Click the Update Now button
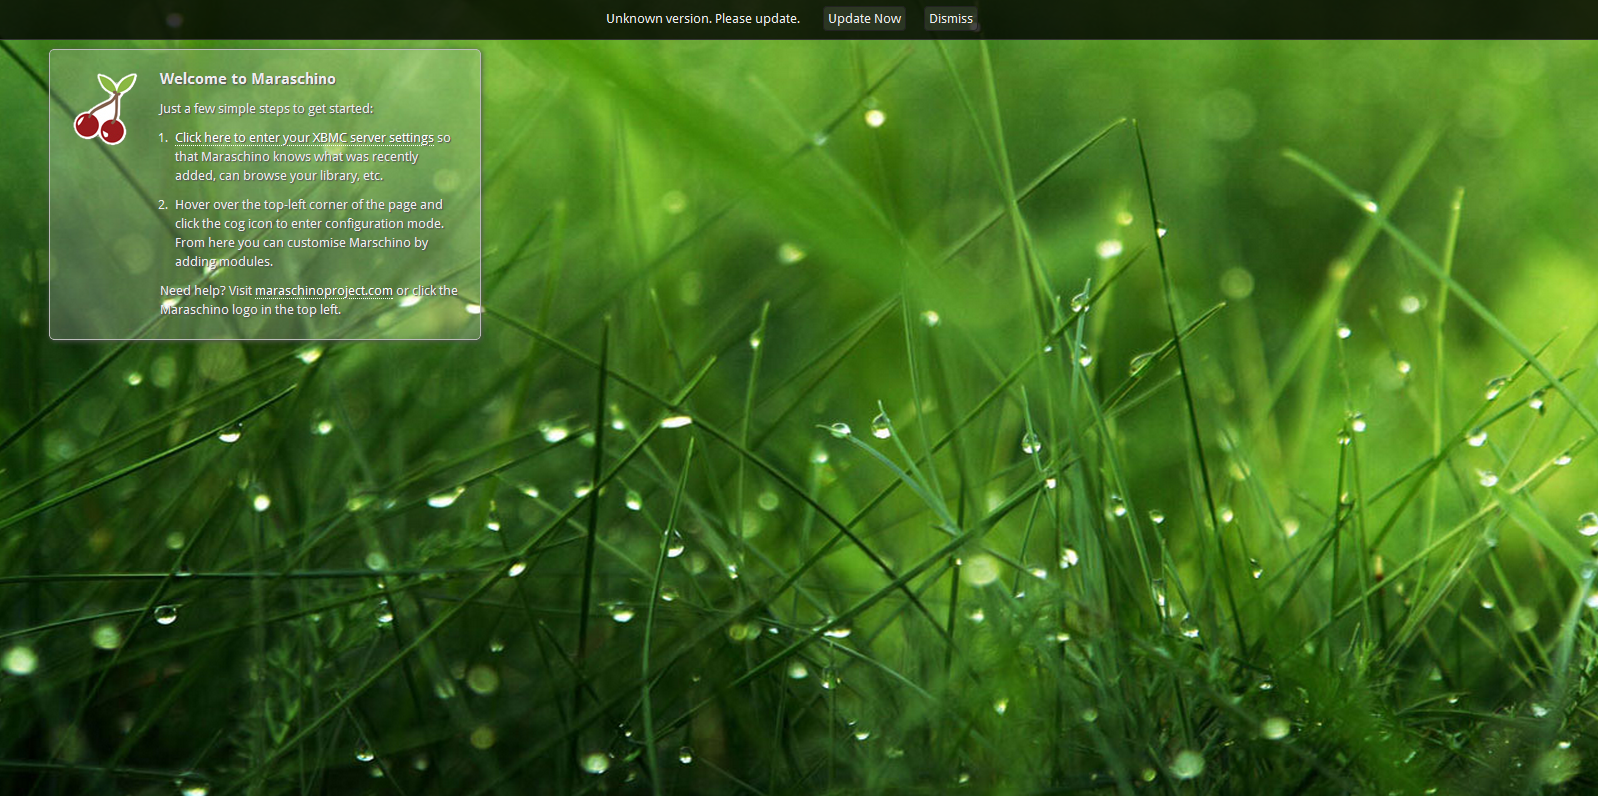This screenshot has width=1598, height=796. 864,18
